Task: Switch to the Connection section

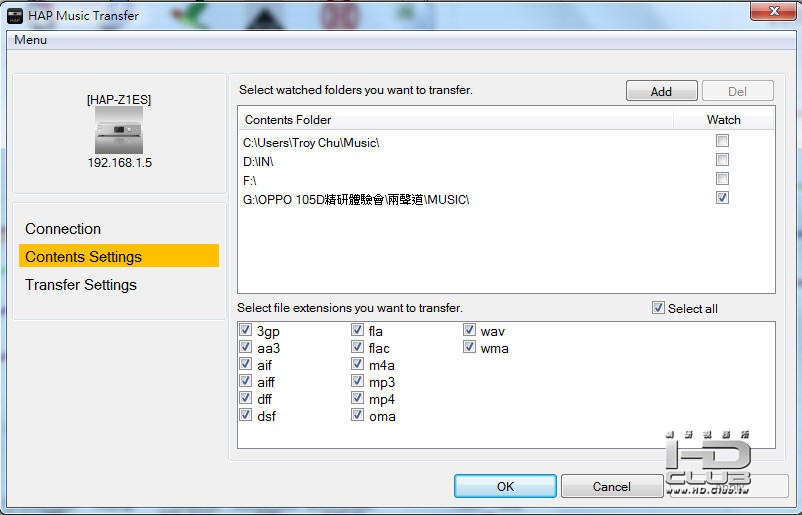Action: pyautogui.click(x=63, y=229)
